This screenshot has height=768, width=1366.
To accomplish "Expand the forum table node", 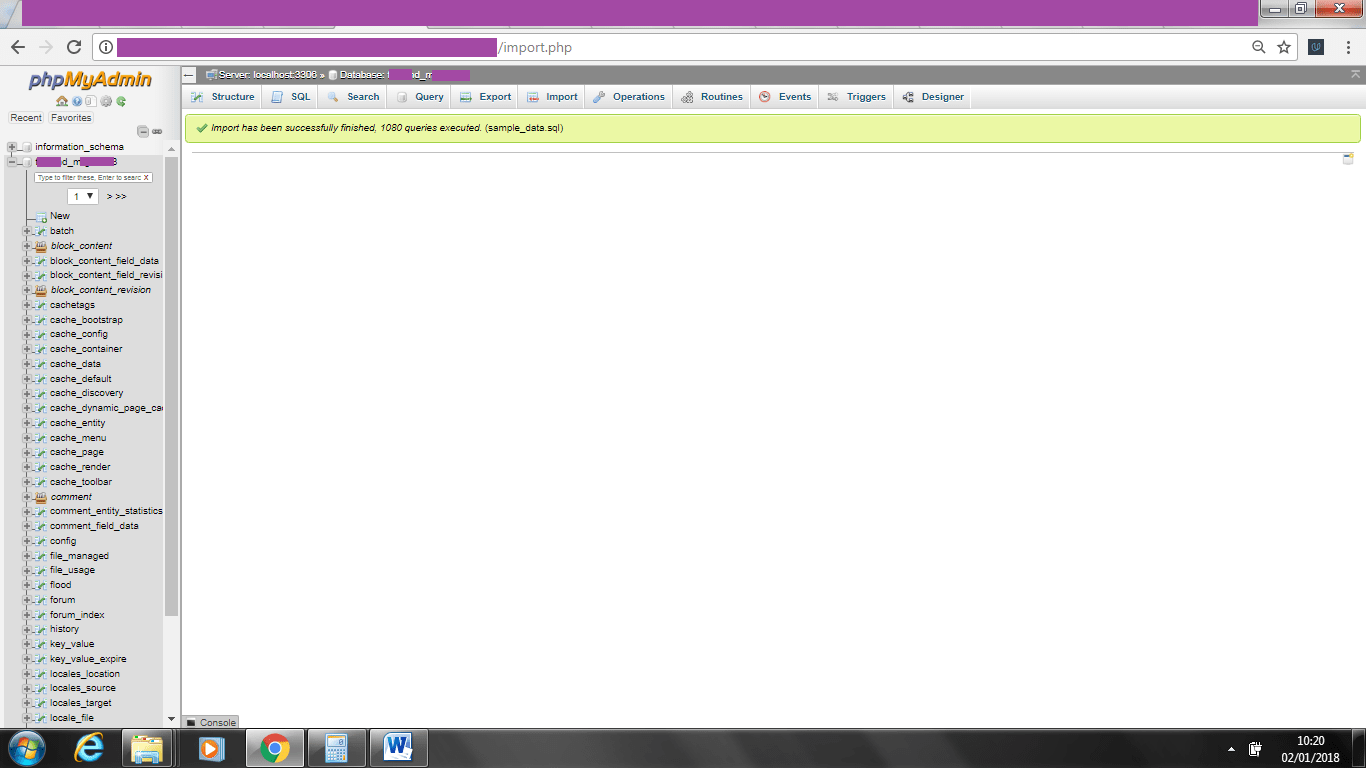I will [x=27, y=600].
